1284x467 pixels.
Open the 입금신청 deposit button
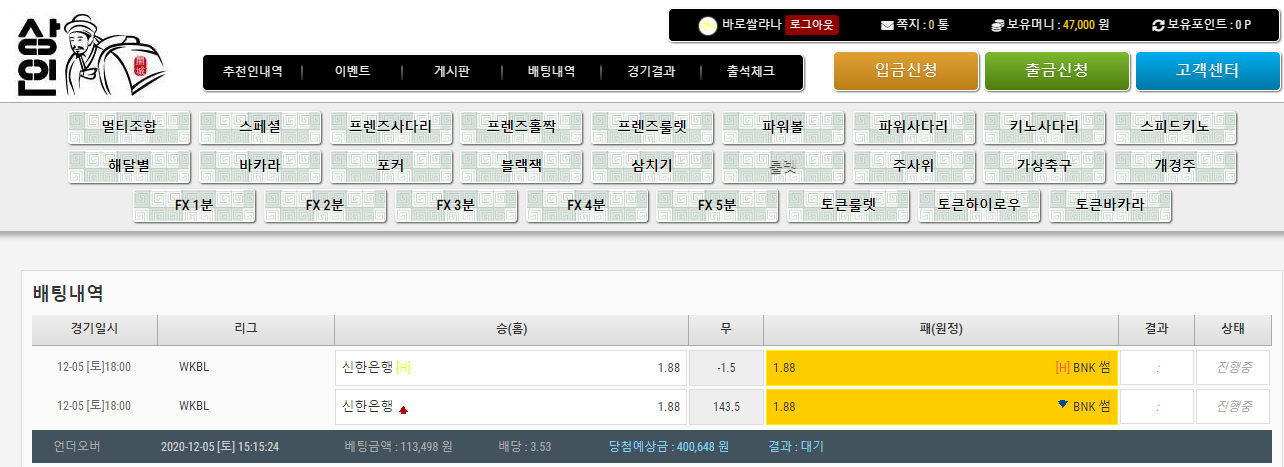906,71
